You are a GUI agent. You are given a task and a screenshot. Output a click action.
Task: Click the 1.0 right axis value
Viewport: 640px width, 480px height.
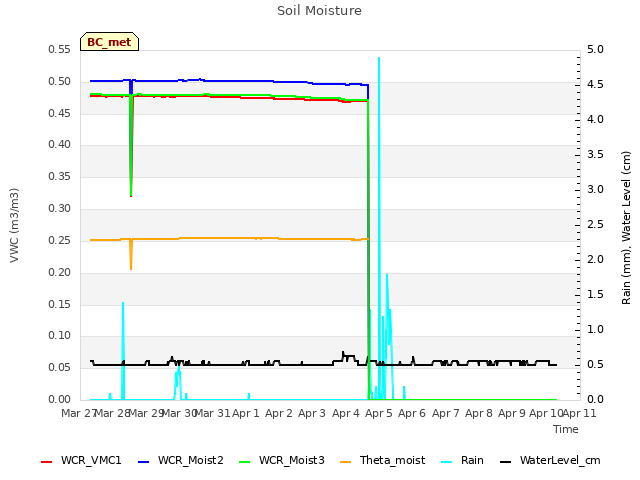pyautogui.click(x=595, y=329)
